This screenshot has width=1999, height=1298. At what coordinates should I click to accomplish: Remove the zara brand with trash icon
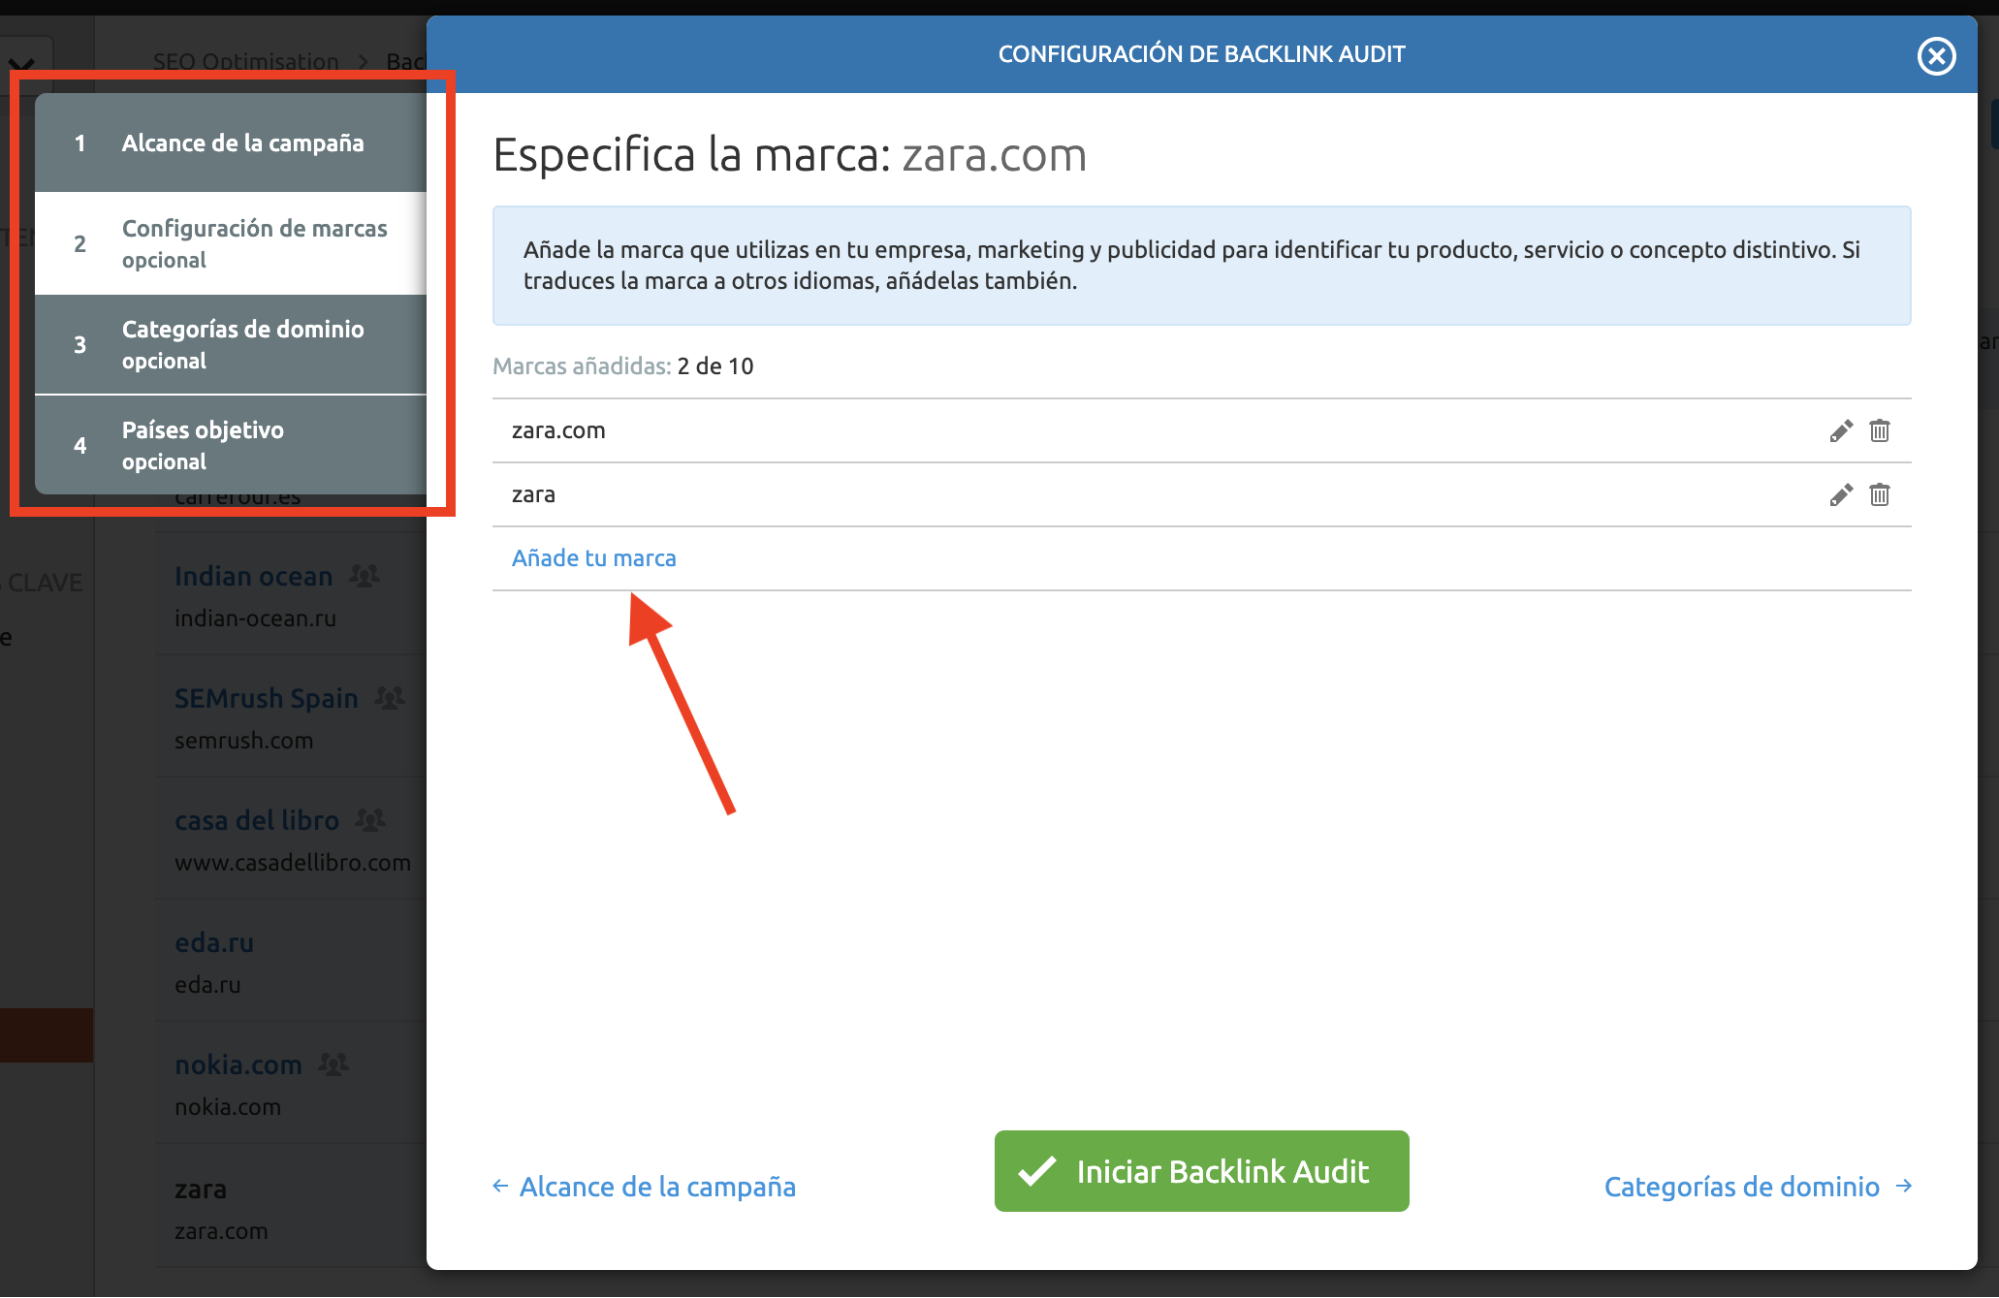[1879, 495]
